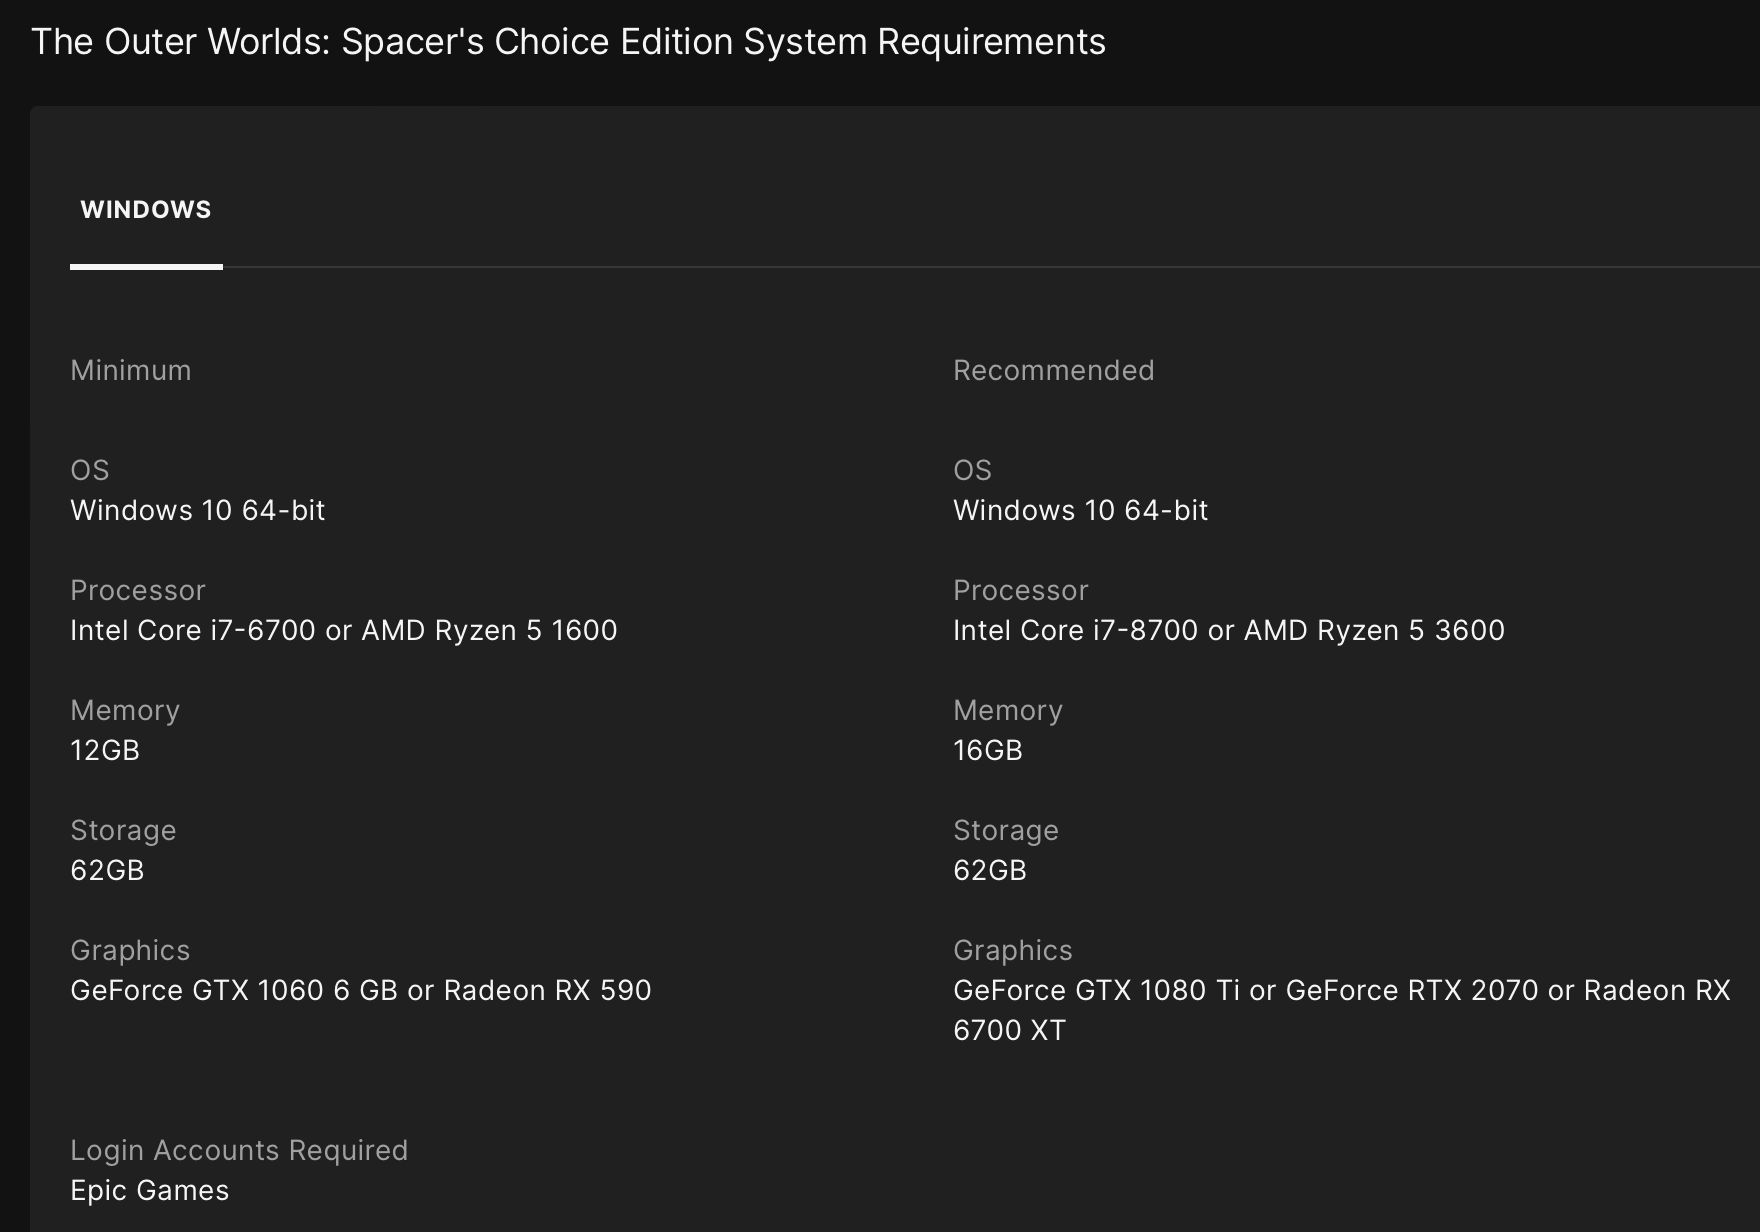Click the System Requirements page heading

click(568, 42)
